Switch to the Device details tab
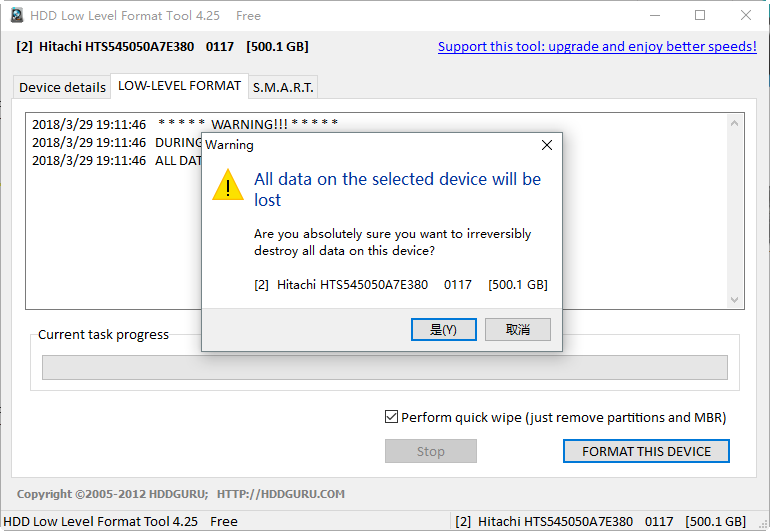Image resolution: width=770 pixels, height=531 pixels. 62,87
